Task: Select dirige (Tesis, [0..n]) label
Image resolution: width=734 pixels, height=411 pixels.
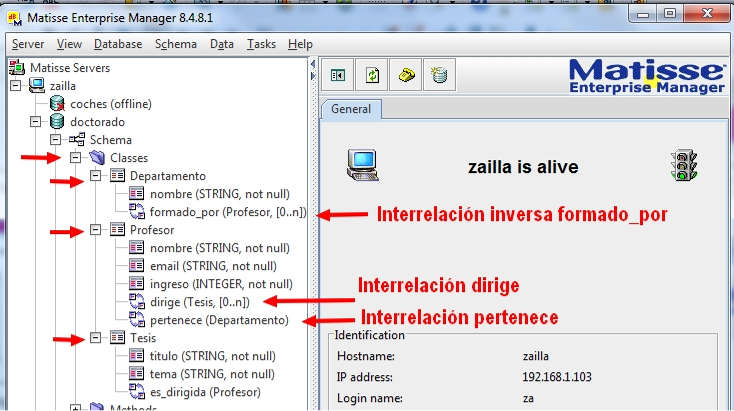Action: tap(200, 302)
